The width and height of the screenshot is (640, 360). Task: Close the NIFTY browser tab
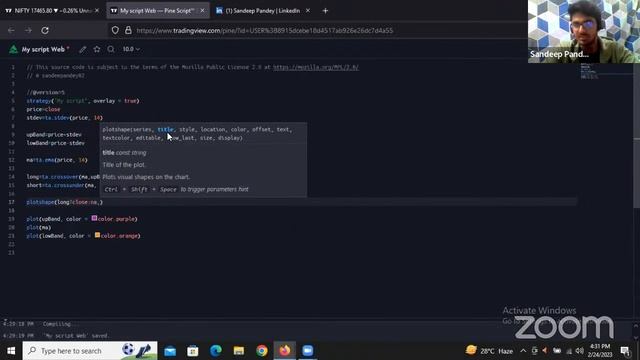click(97, 11)
